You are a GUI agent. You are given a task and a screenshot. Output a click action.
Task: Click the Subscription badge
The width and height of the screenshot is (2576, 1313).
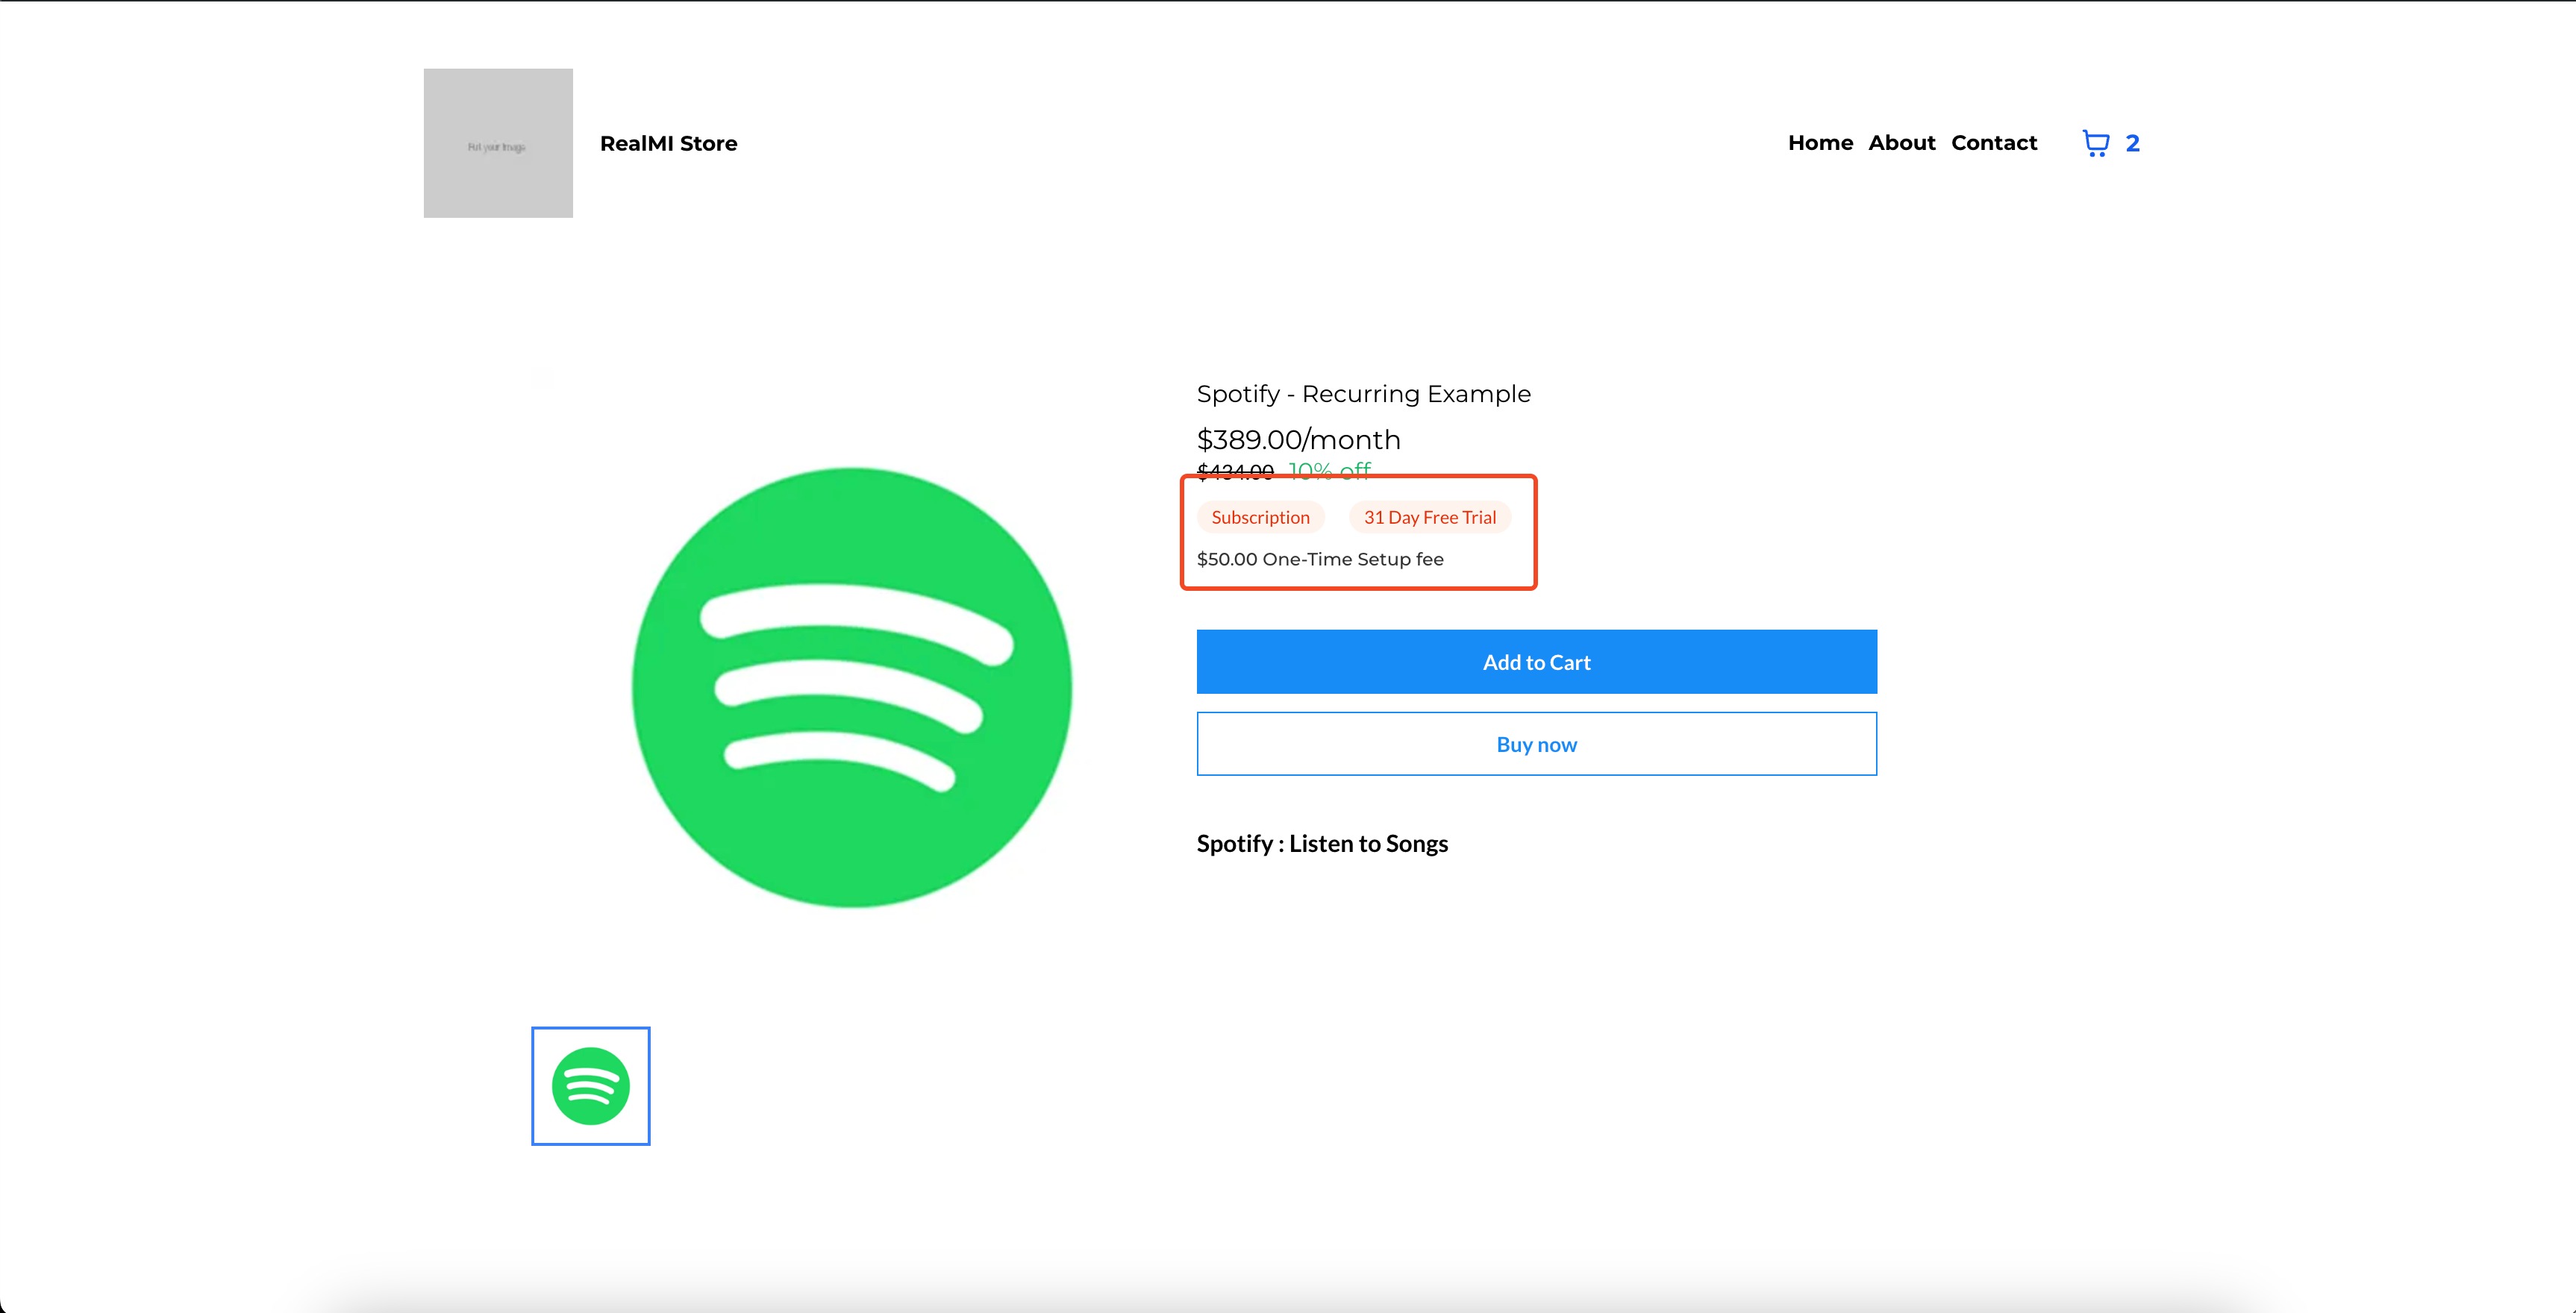pyautogui.click(x=1260, y=517)
